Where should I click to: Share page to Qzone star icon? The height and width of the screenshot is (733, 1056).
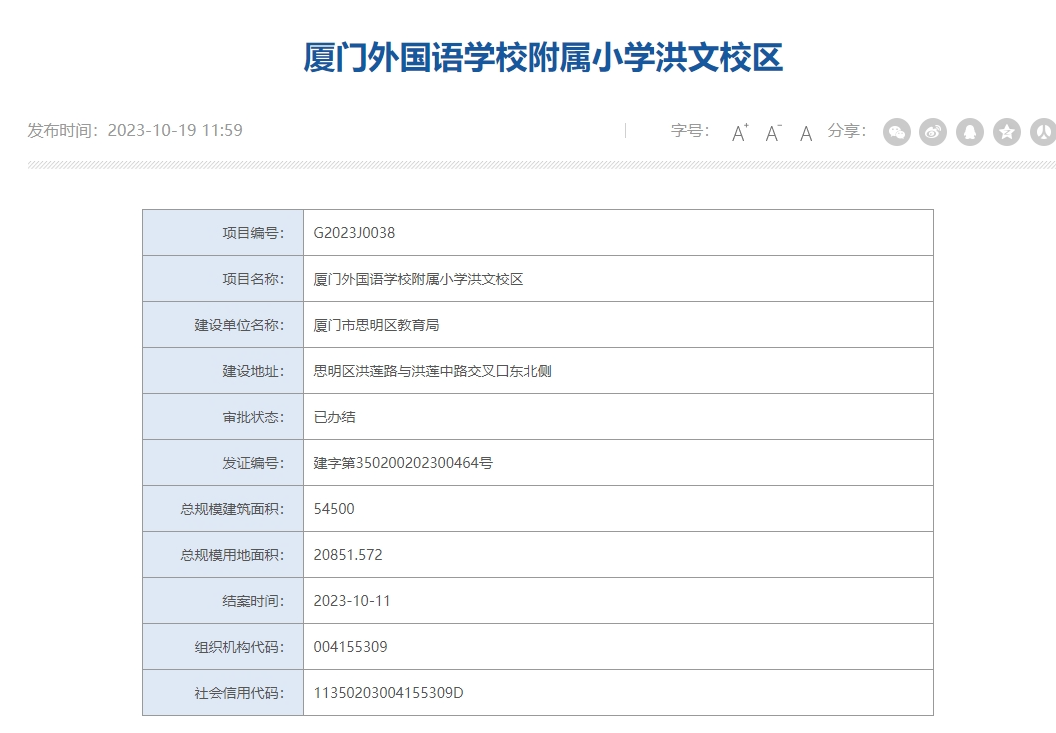click(1007, 132)
